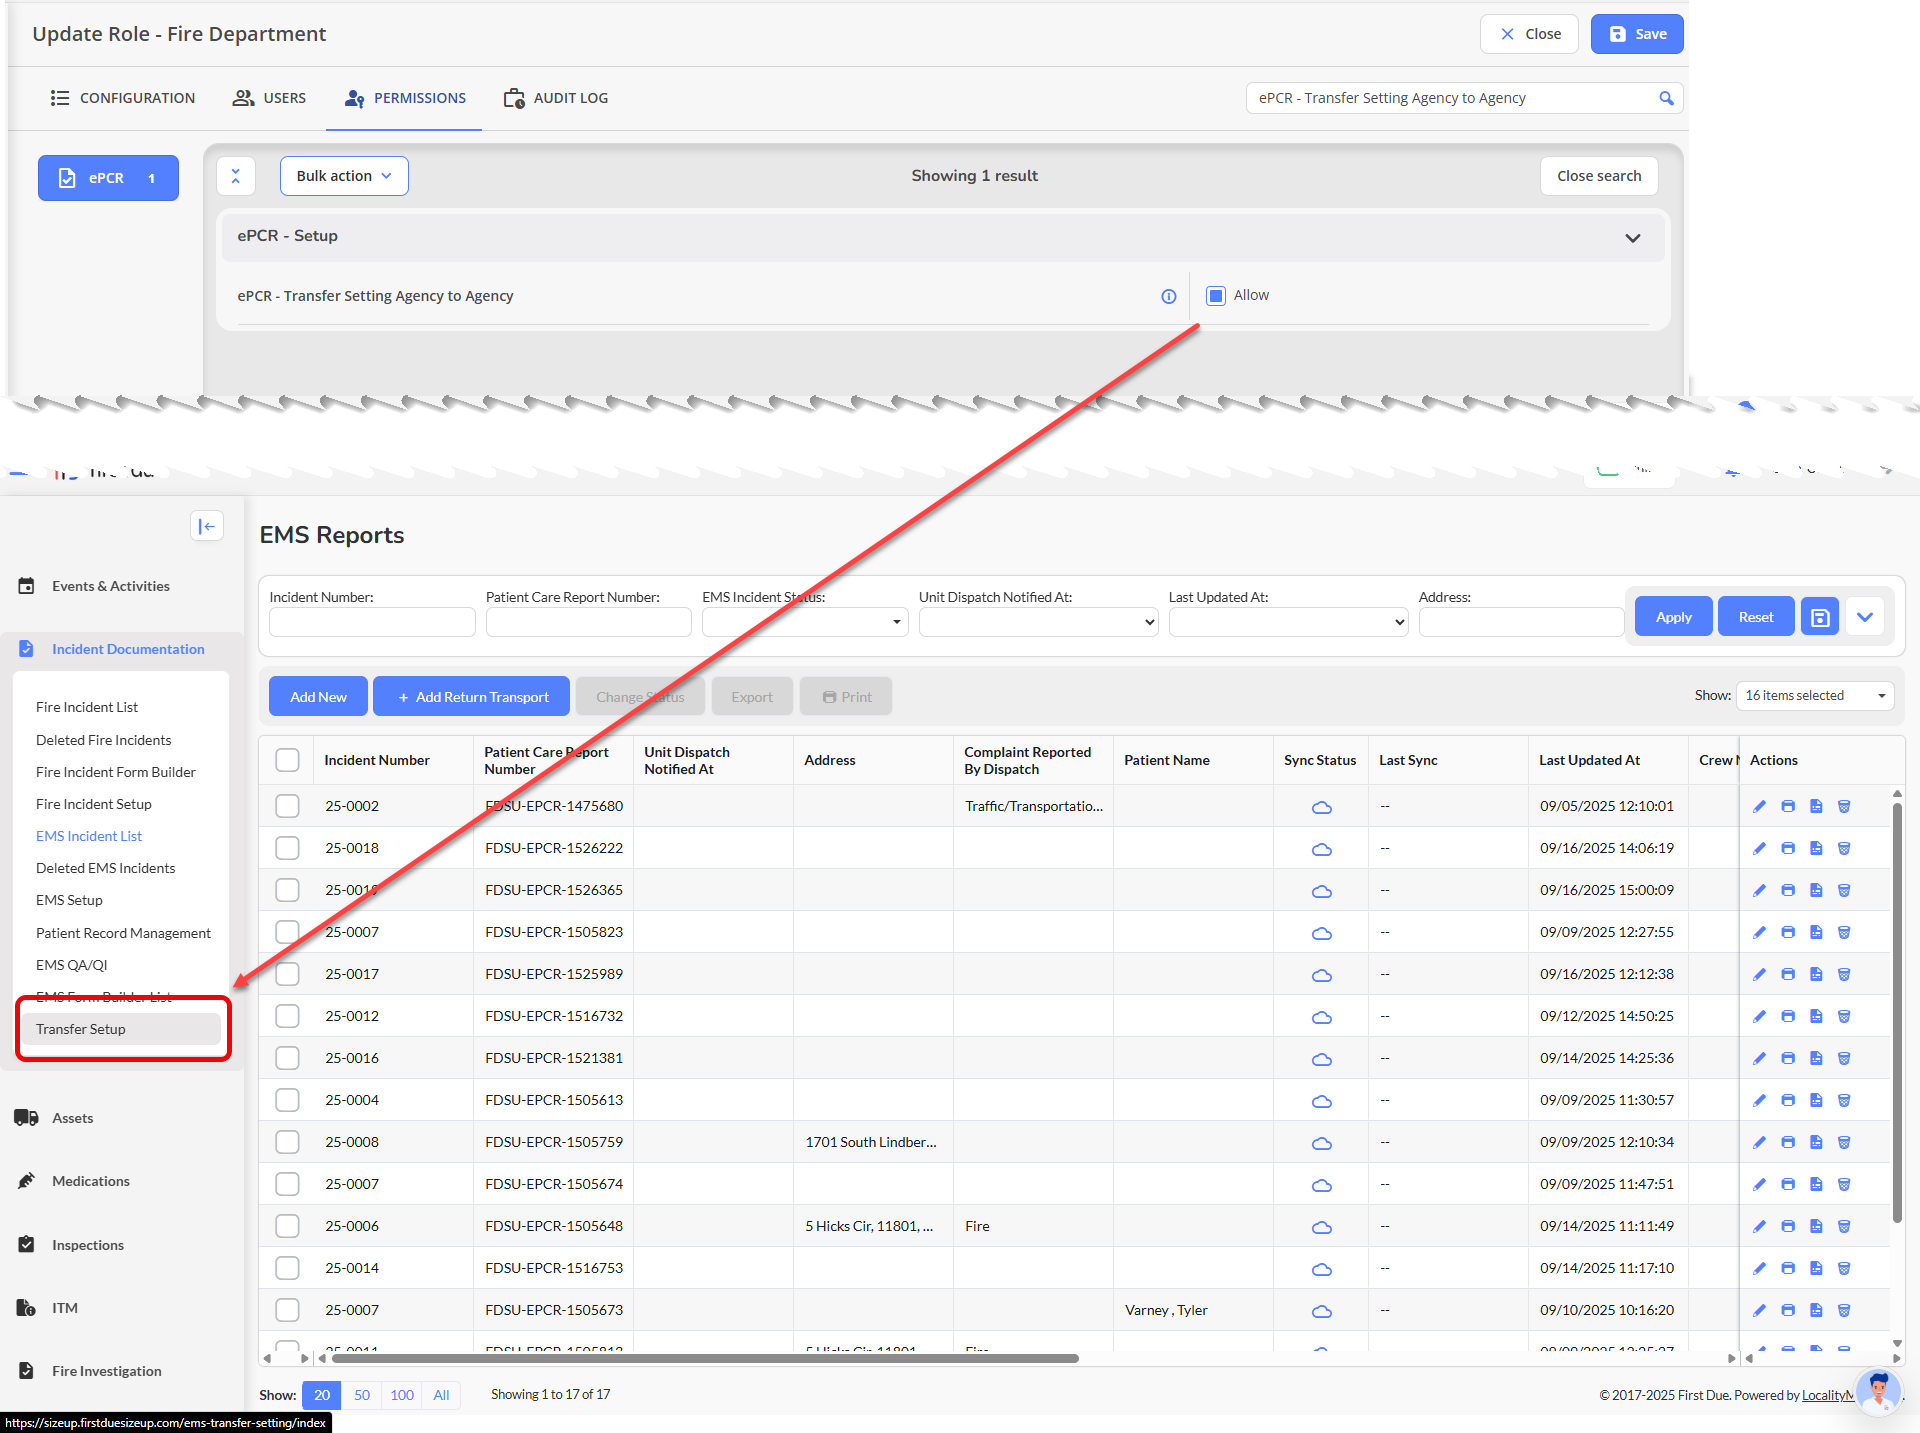Click the Apply filter button
This screenshot has width=1920, height=1433.
coord(1673,617)
